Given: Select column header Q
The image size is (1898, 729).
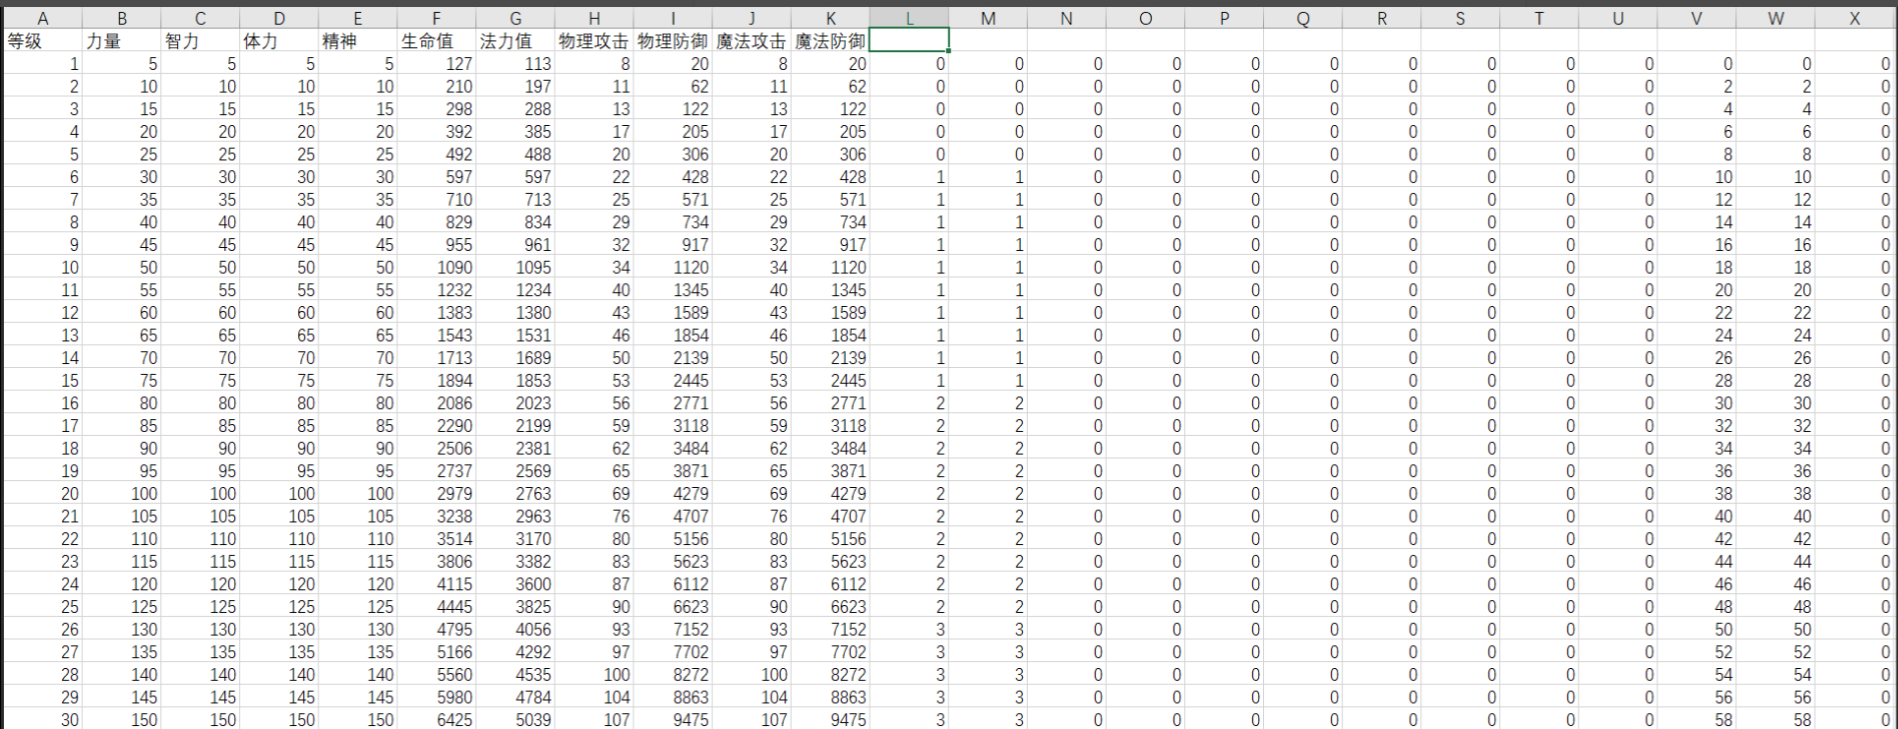Looking at the screenshot, I should tap(1302, 18).
